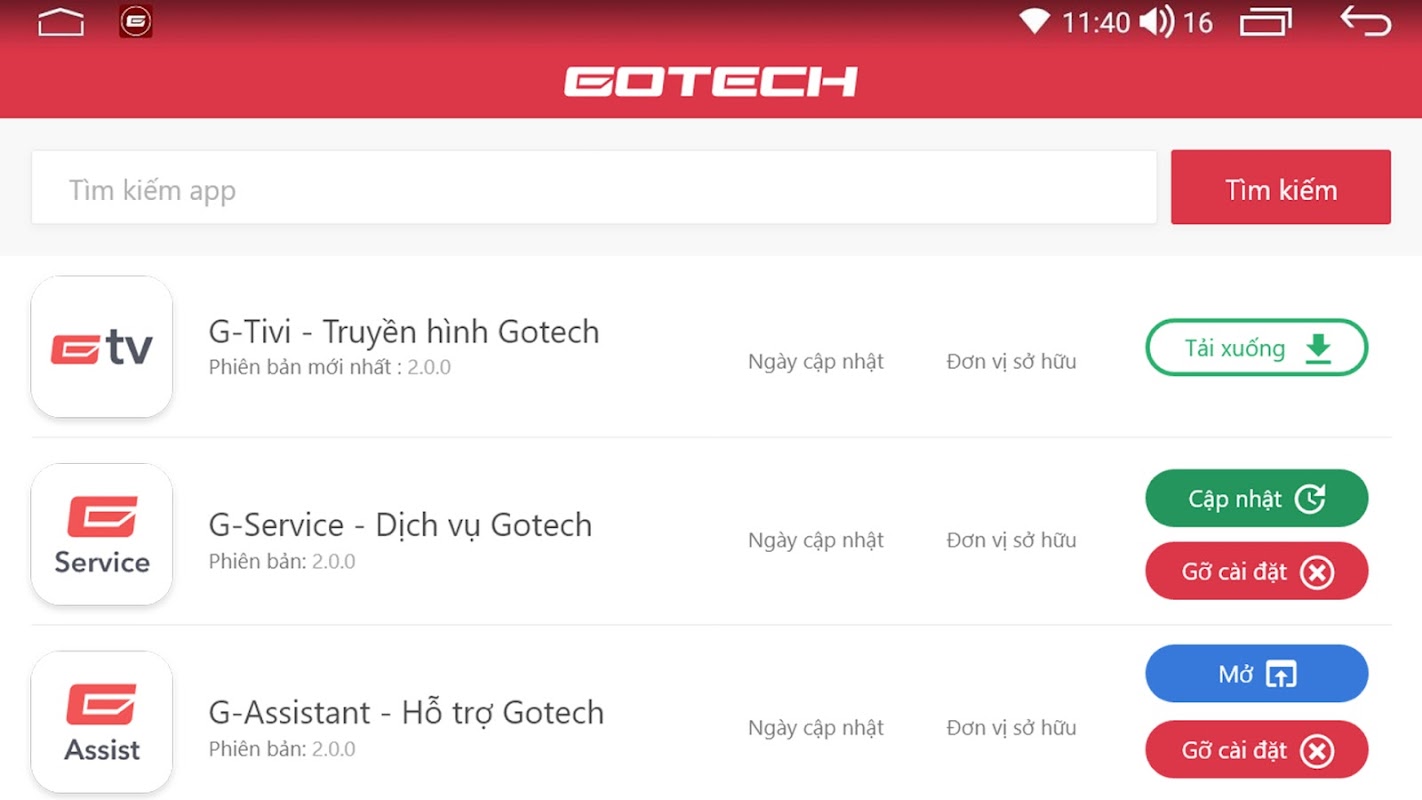Image resolution: width=1422 pixels, height=800 pixels.
Task: Tap the volume speaker icon
Action: [x=1156, y=21]
